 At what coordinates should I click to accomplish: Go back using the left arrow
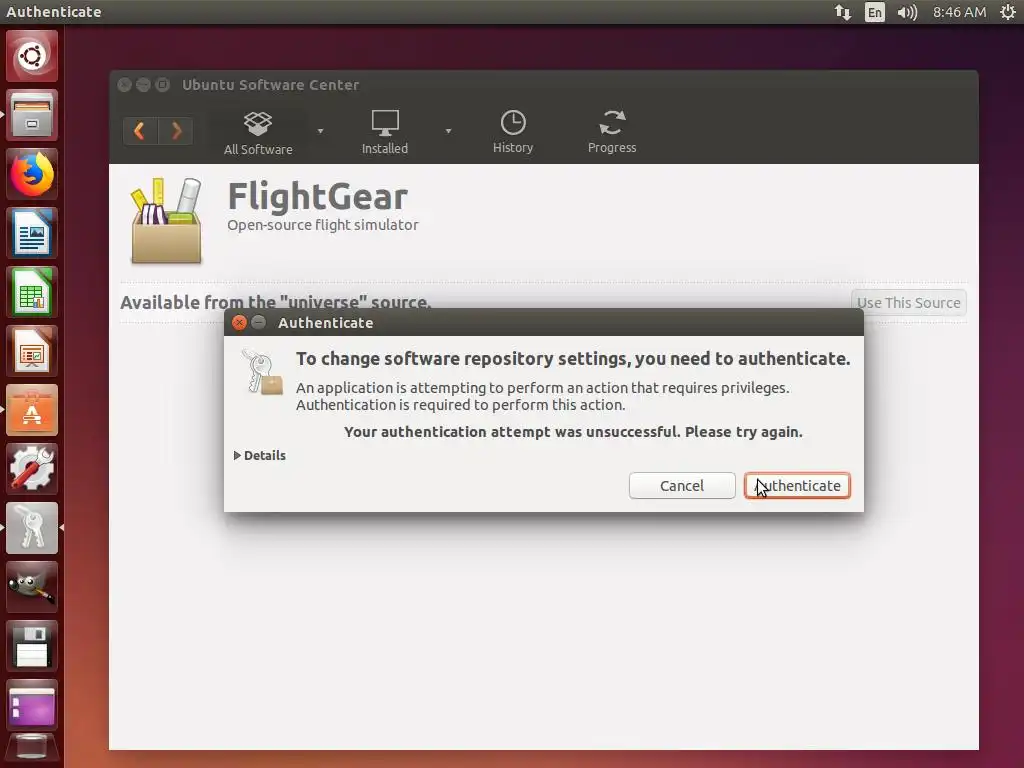pyautogui.click(x=140, y=131)
